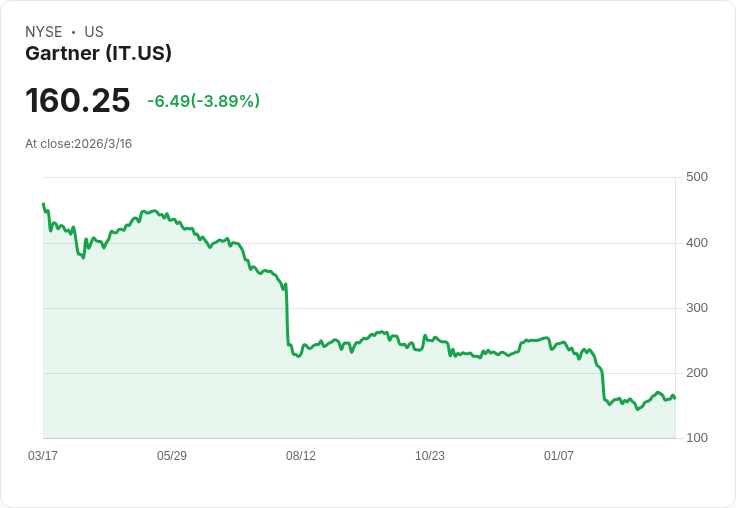Click the 05/29 date axis label

172,456
